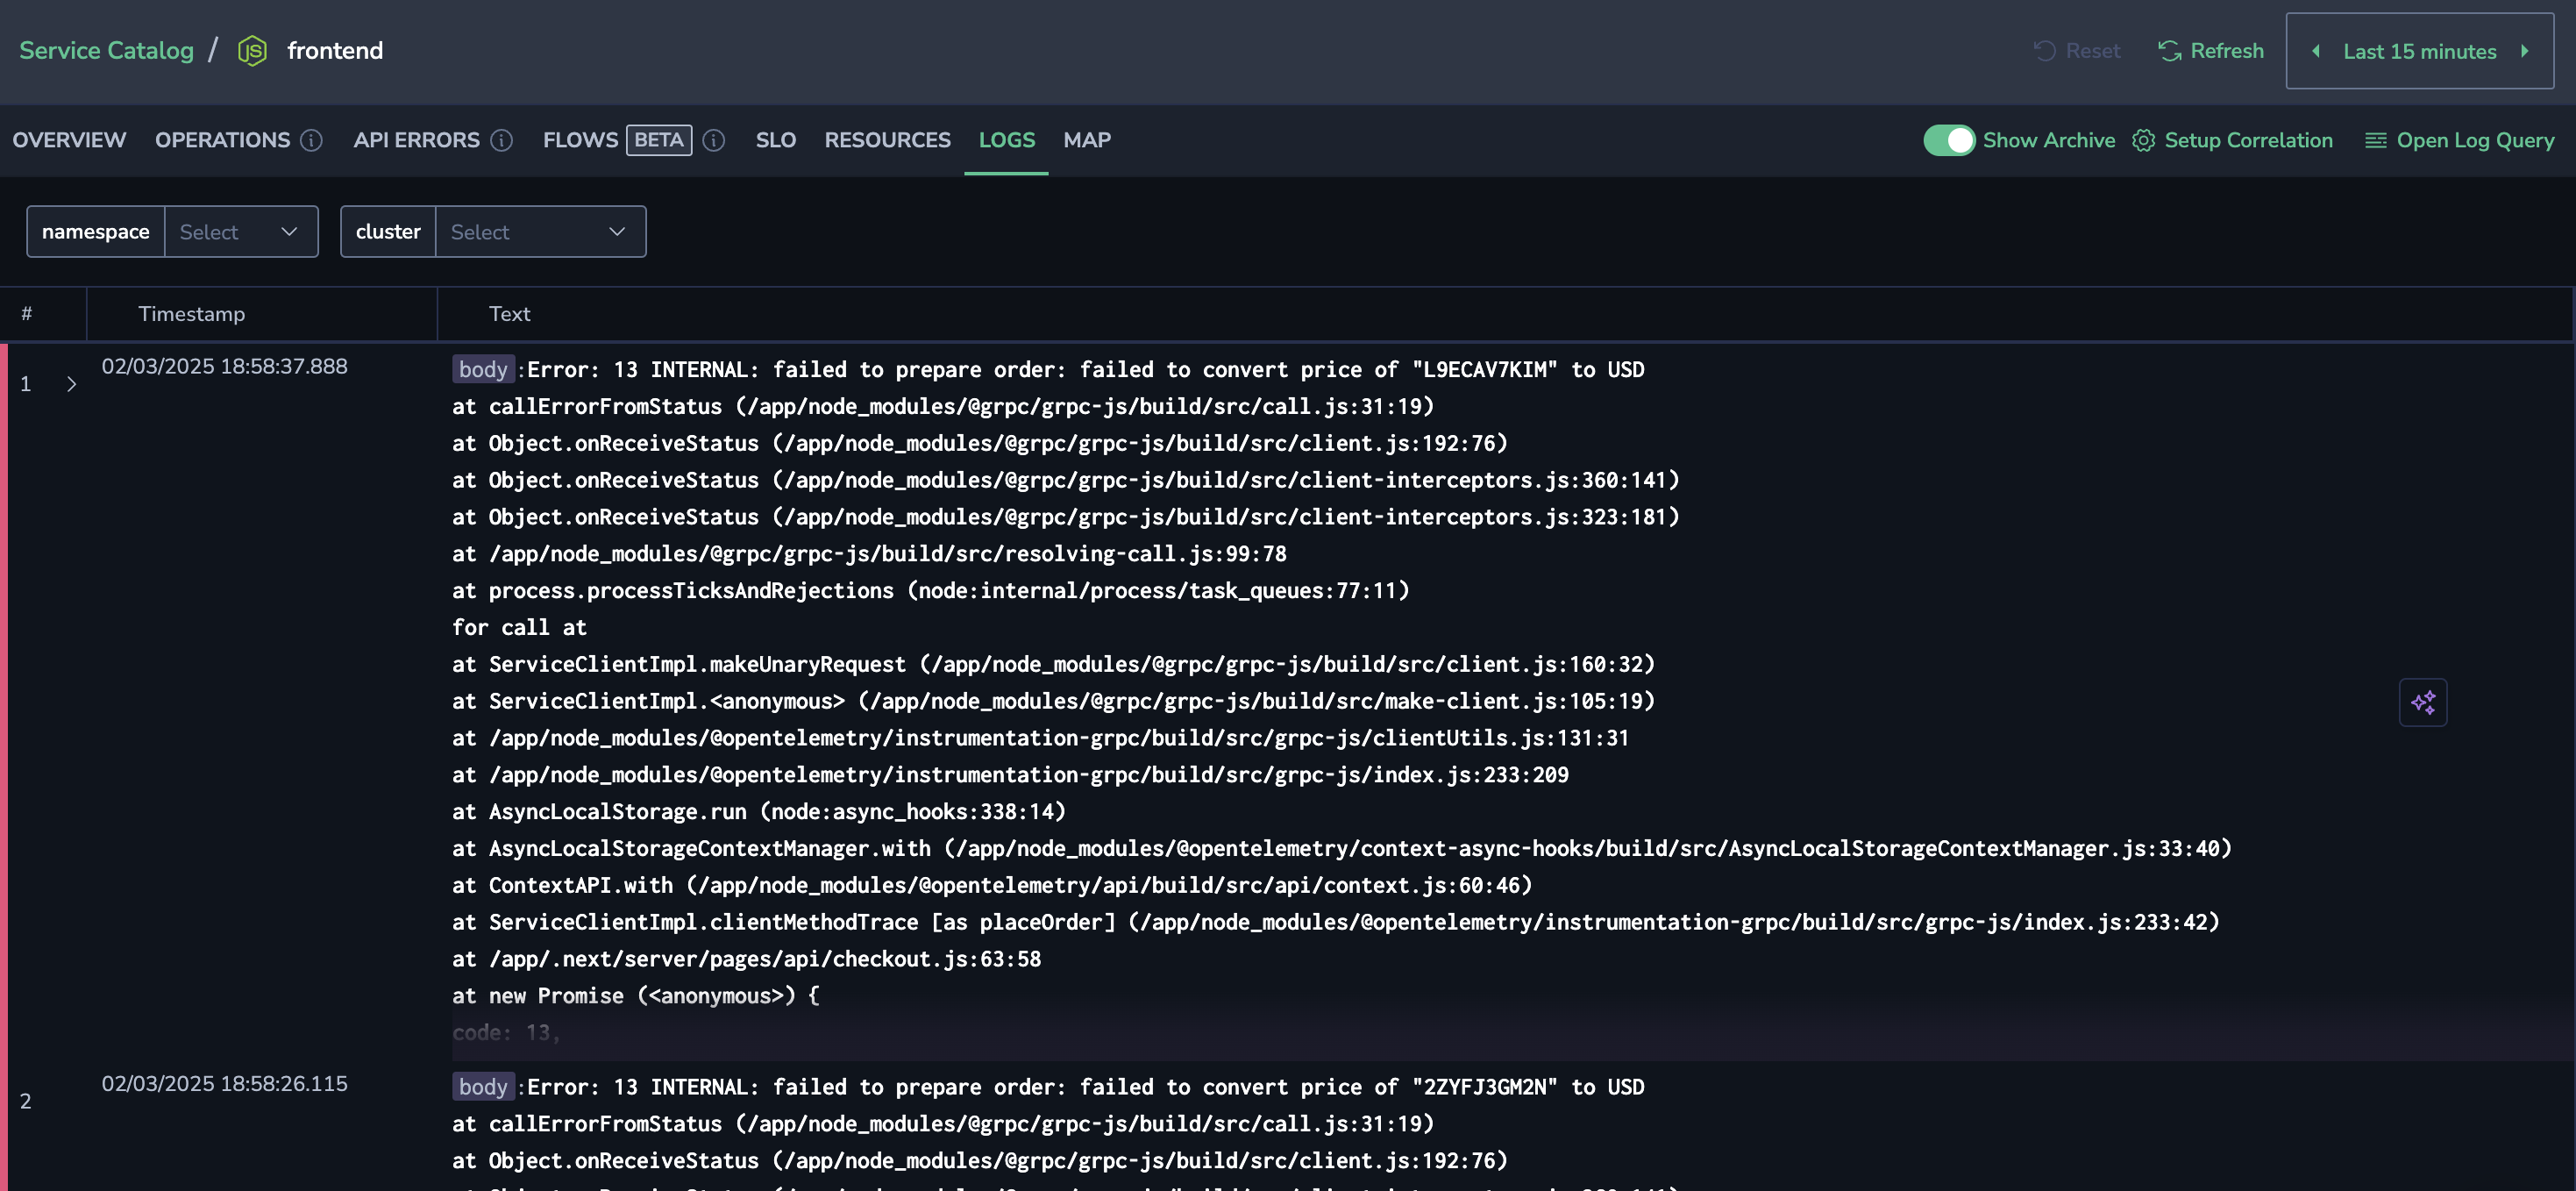Viewport: 2576px width, 1191px height.
Task: Click the info icon next to OPERATIONS
Action: tap(312, 140)
